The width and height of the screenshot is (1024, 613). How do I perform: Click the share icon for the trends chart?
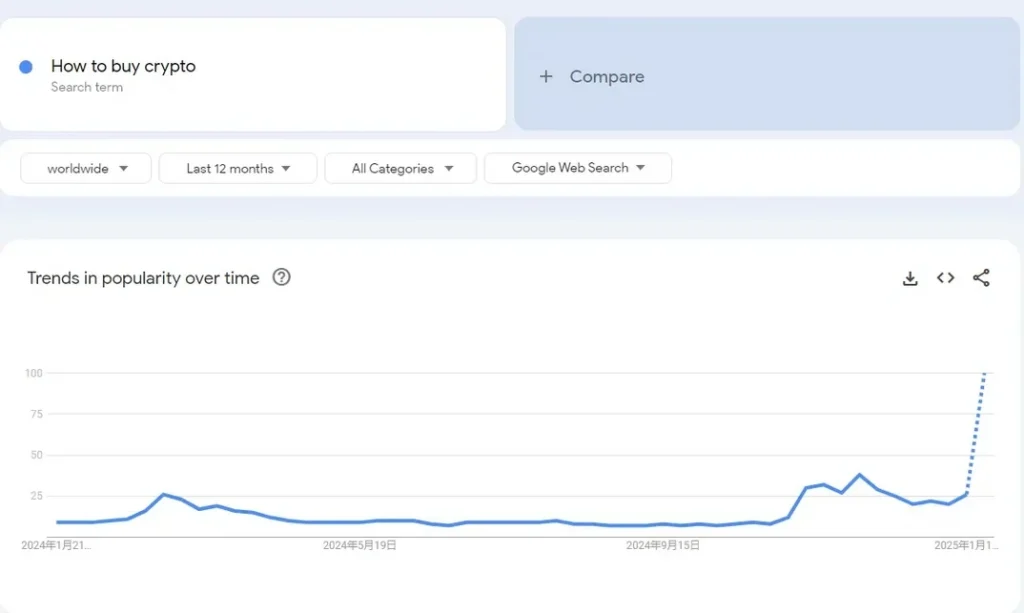click(x=981, y=278)
